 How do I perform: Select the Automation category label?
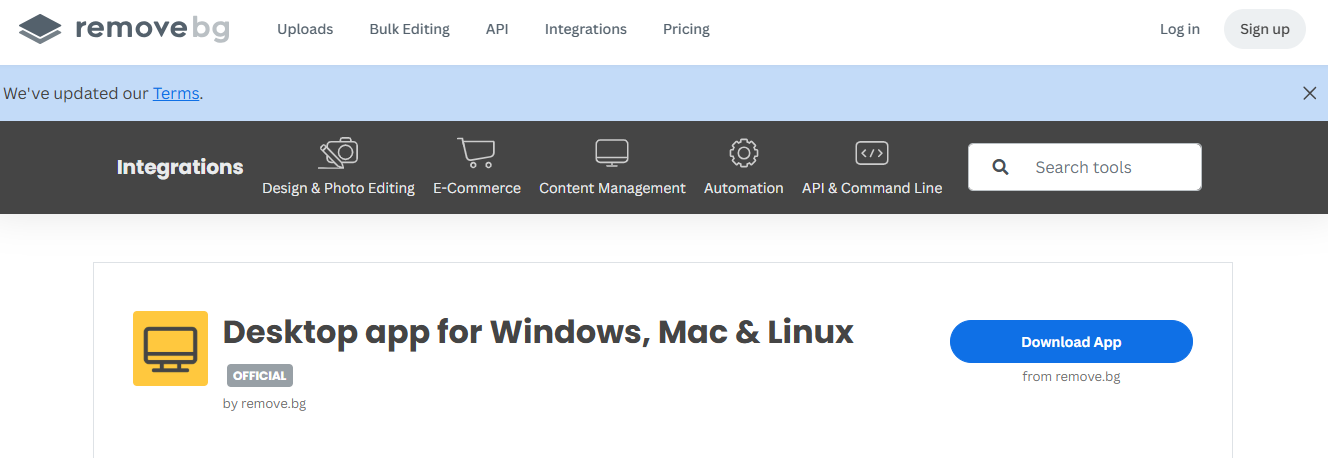point(744,188)
